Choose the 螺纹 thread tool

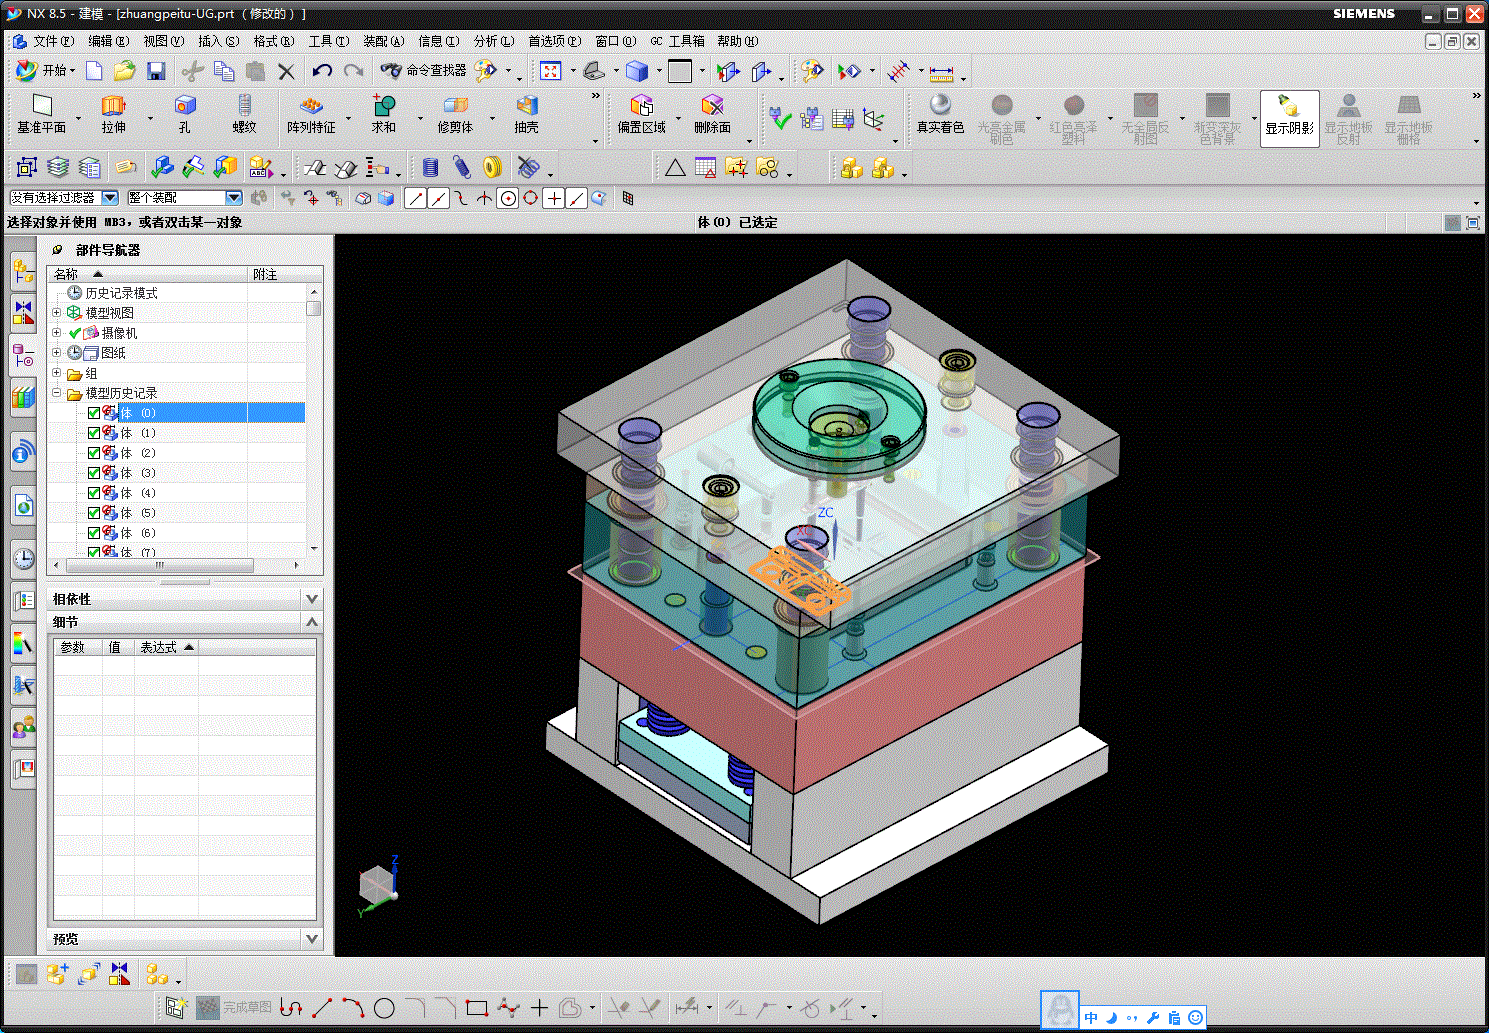pos(244,114)
